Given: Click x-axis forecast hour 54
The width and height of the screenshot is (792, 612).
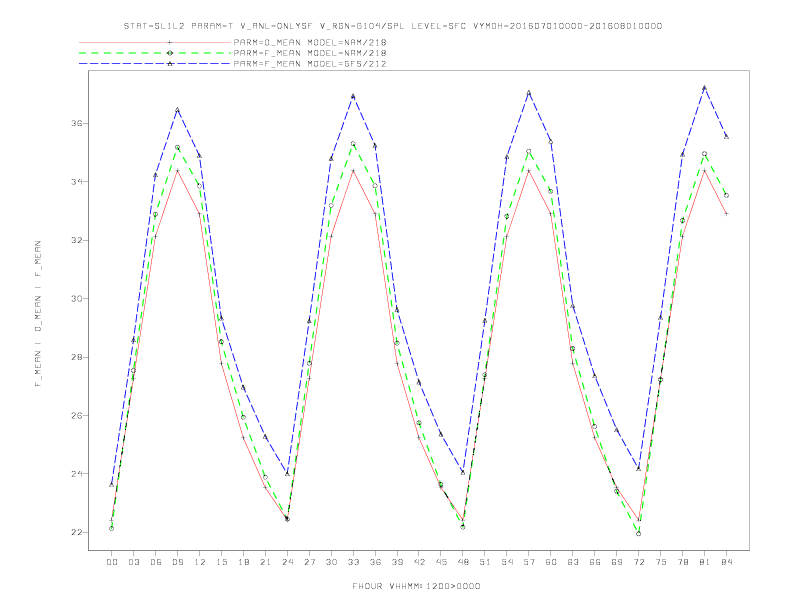Looking at the screenshot, I should click(507, 562).
